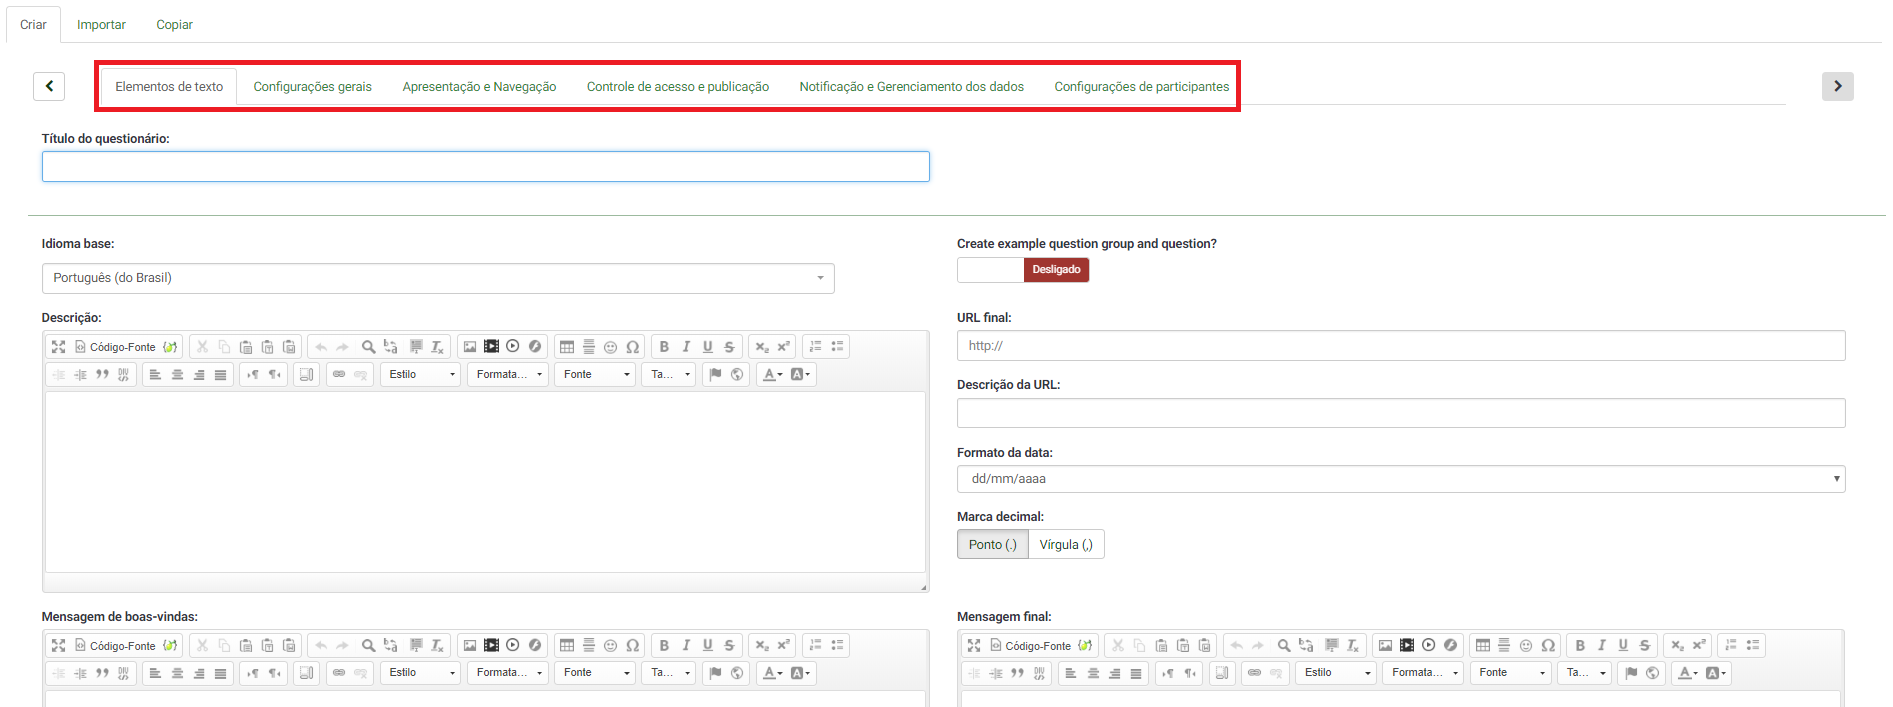Insert a table in the Descrição editor
The image size is (1893, 707).
pyautogui.click(x=567, y=347)
